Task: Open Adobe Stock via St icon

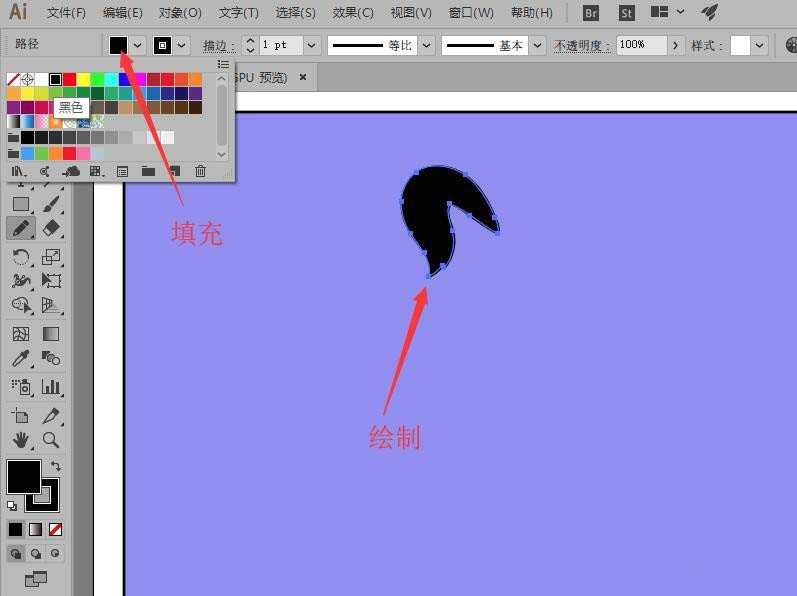Action: point(626,13)
